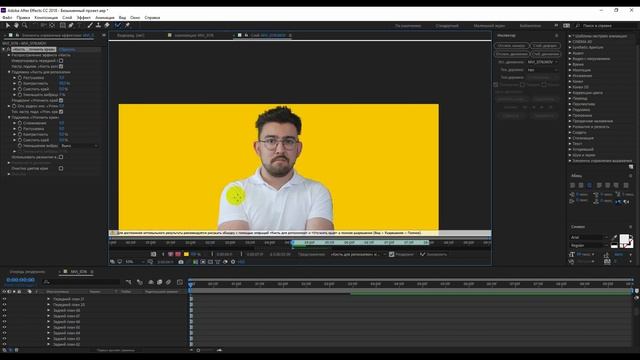The image size is (640, 360).
Task: Expand the Synthetic Aperture effects category
Action: coord(570,47)
